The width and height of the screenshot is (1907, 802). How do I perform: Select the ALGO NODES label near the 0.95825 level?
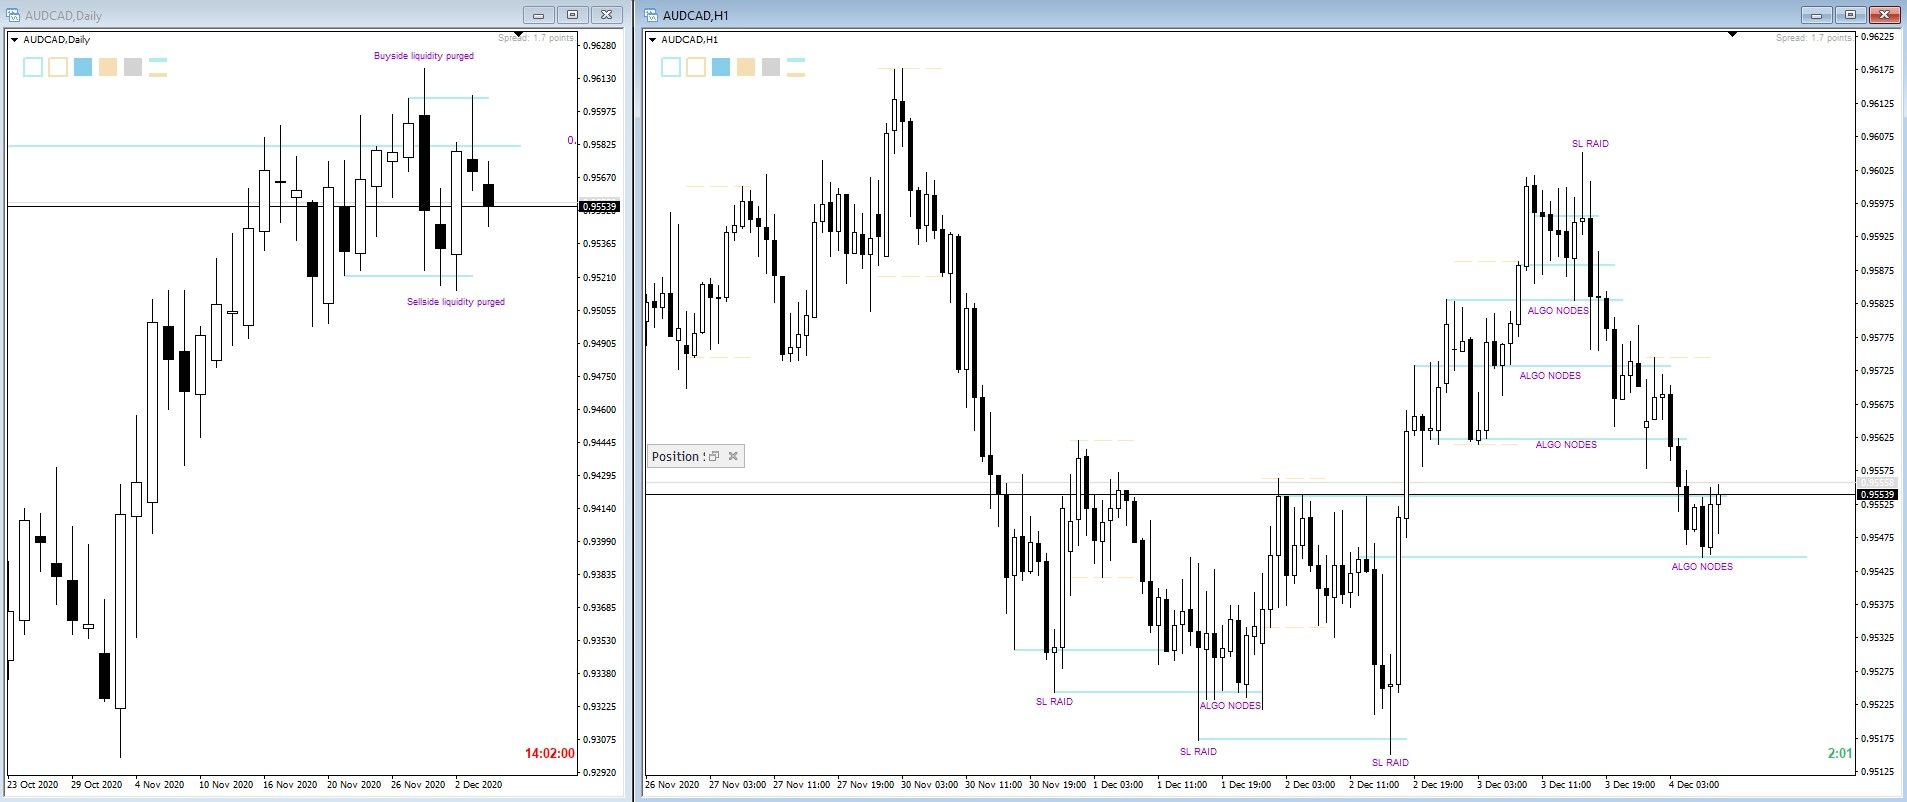click(1558, 311)
